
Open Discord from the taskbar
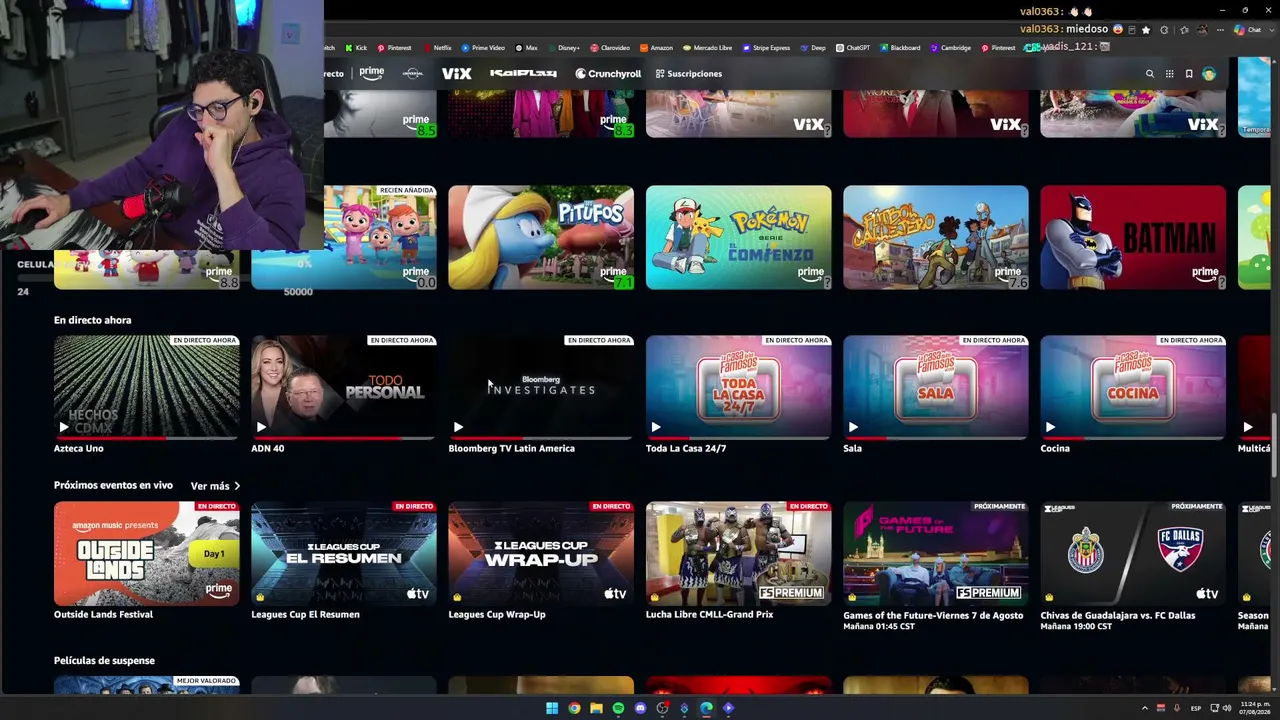(x=640, y=708)
